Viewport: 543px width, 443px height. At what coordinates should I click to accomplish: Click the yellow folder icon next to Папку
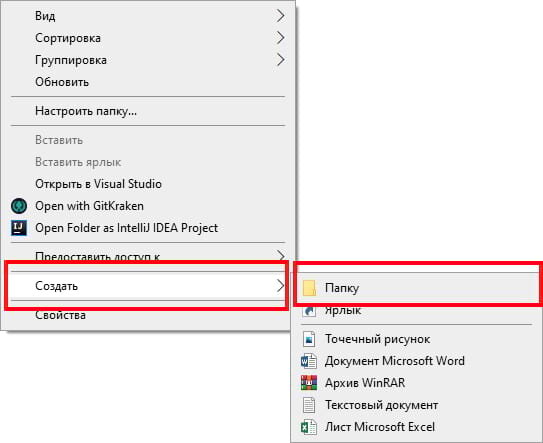point(309,288)
